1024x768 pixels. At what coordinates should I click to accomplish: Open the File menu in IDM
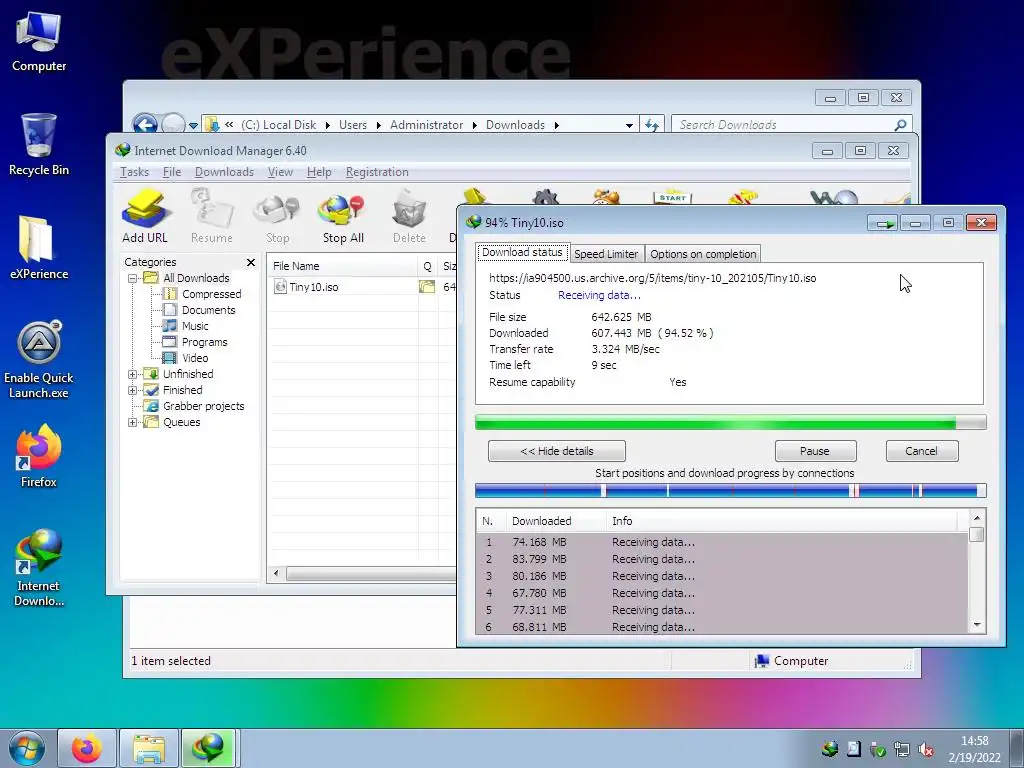(172, 172)
